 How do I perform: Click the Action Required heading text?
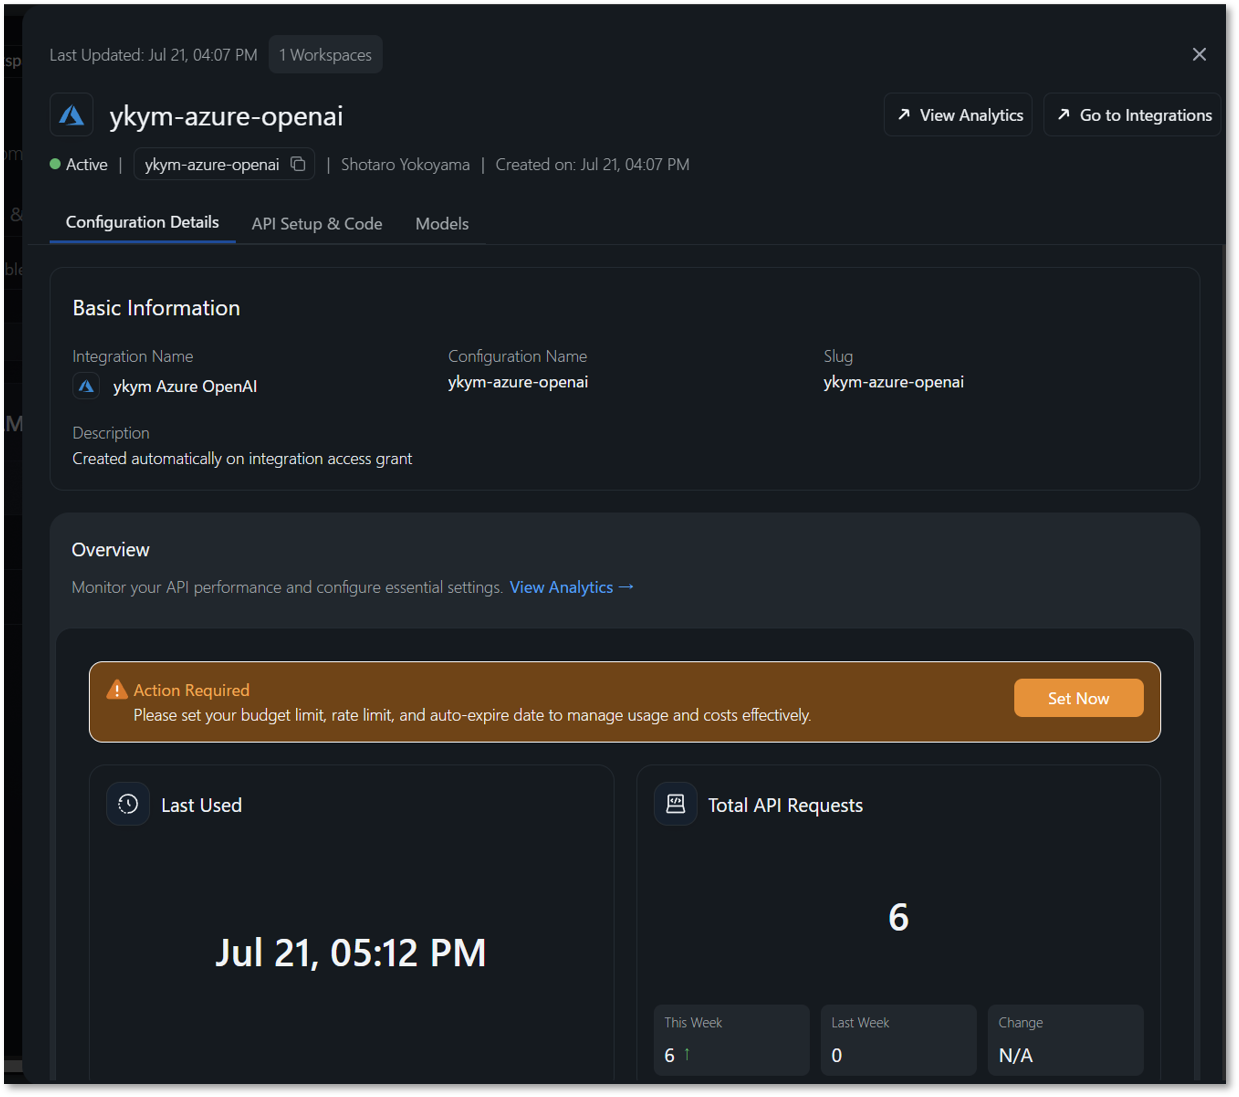191,690
